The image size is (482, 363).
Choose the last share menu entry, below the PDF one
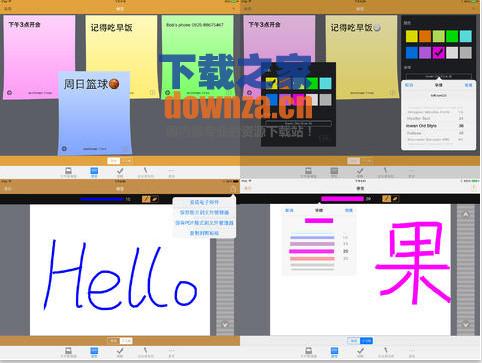click(204, 233)
